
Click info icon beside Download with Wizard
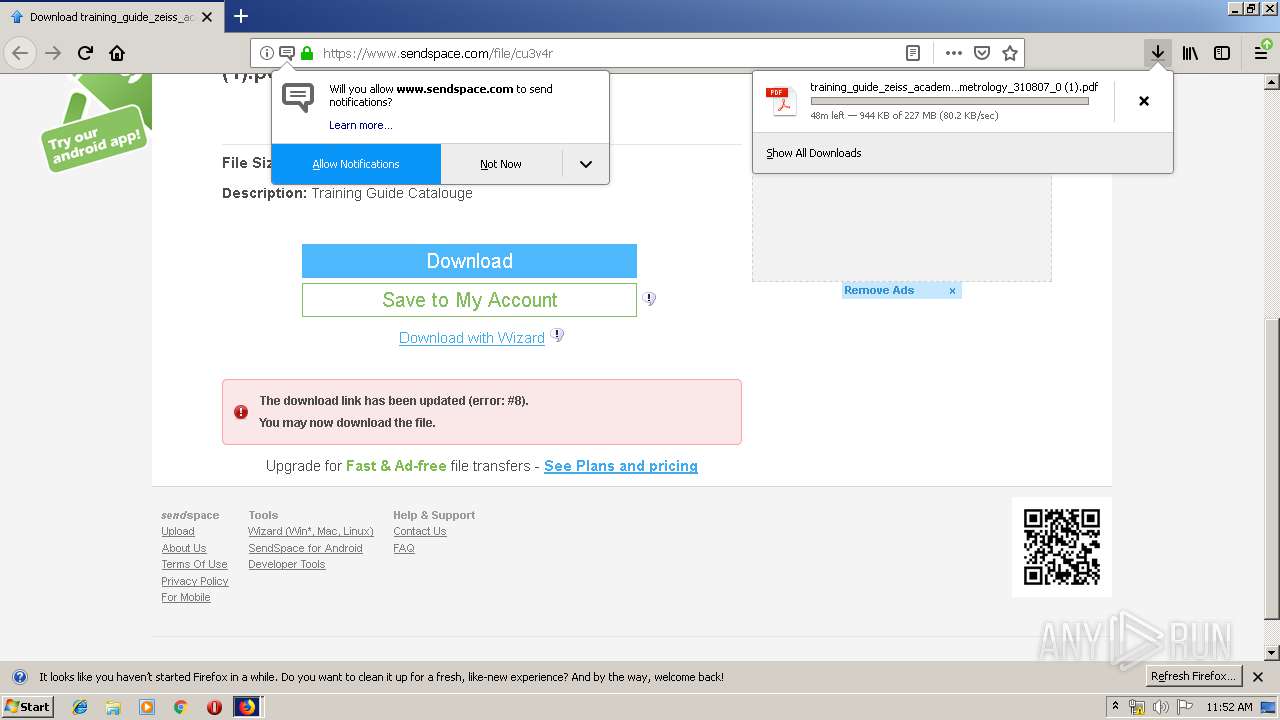coord(558,335)
